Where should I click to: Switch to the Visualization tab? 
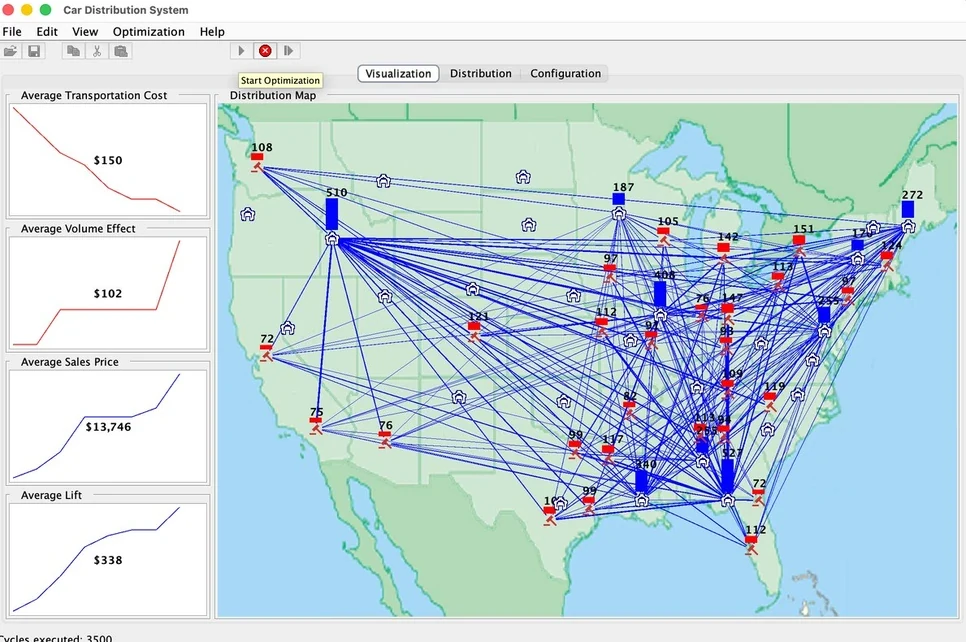[398, 73]
